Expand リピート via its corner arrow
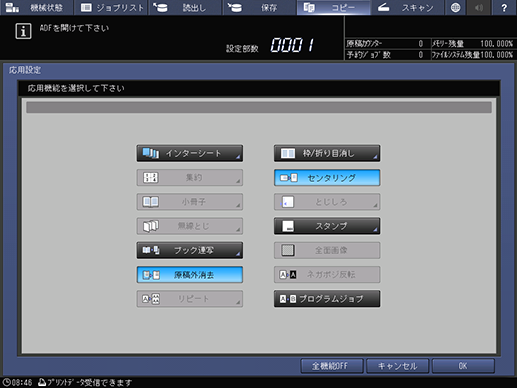 tap(238, 303)
